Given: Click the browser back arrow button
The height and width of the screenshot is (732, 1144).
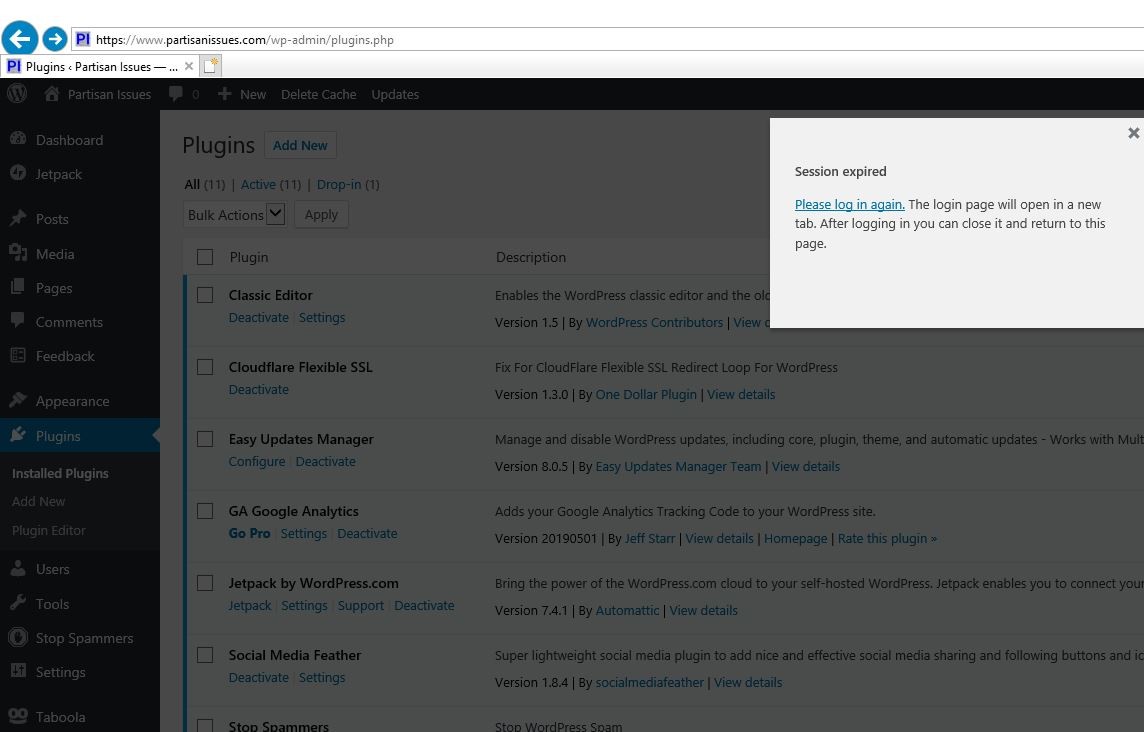Looking at the screenshot, I should pos(20,39).
